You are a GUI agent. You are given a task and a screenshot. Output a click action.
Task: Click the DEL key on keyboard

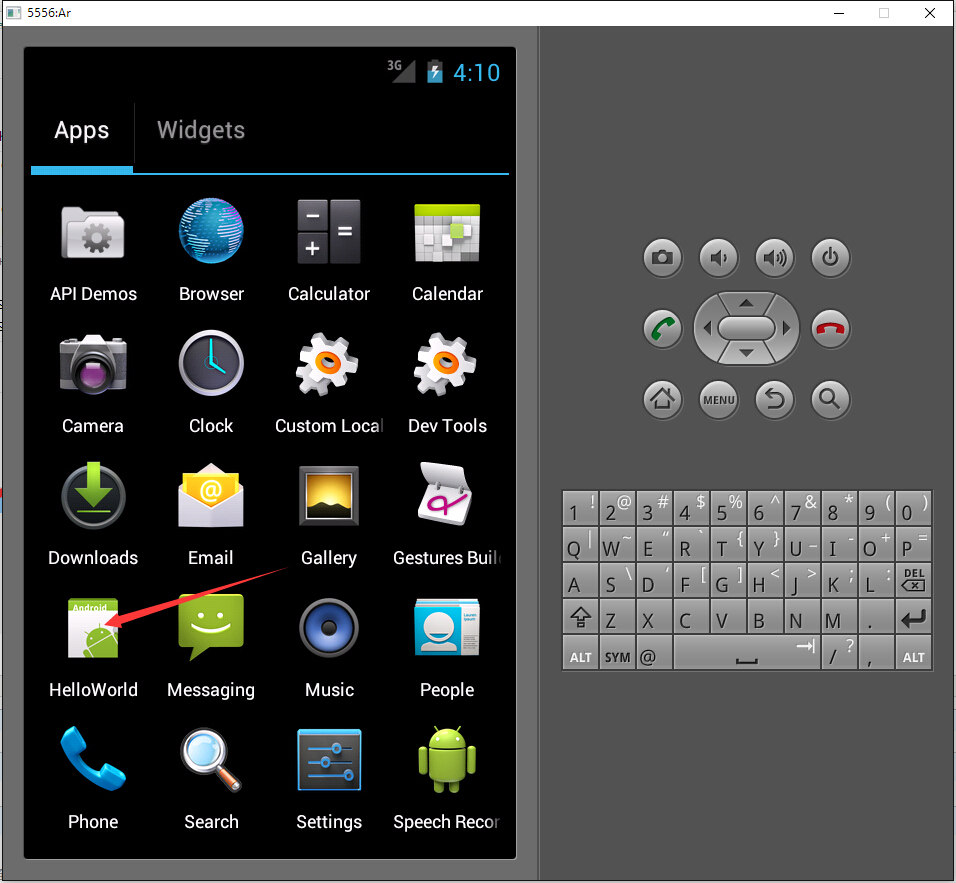point(913,581)
